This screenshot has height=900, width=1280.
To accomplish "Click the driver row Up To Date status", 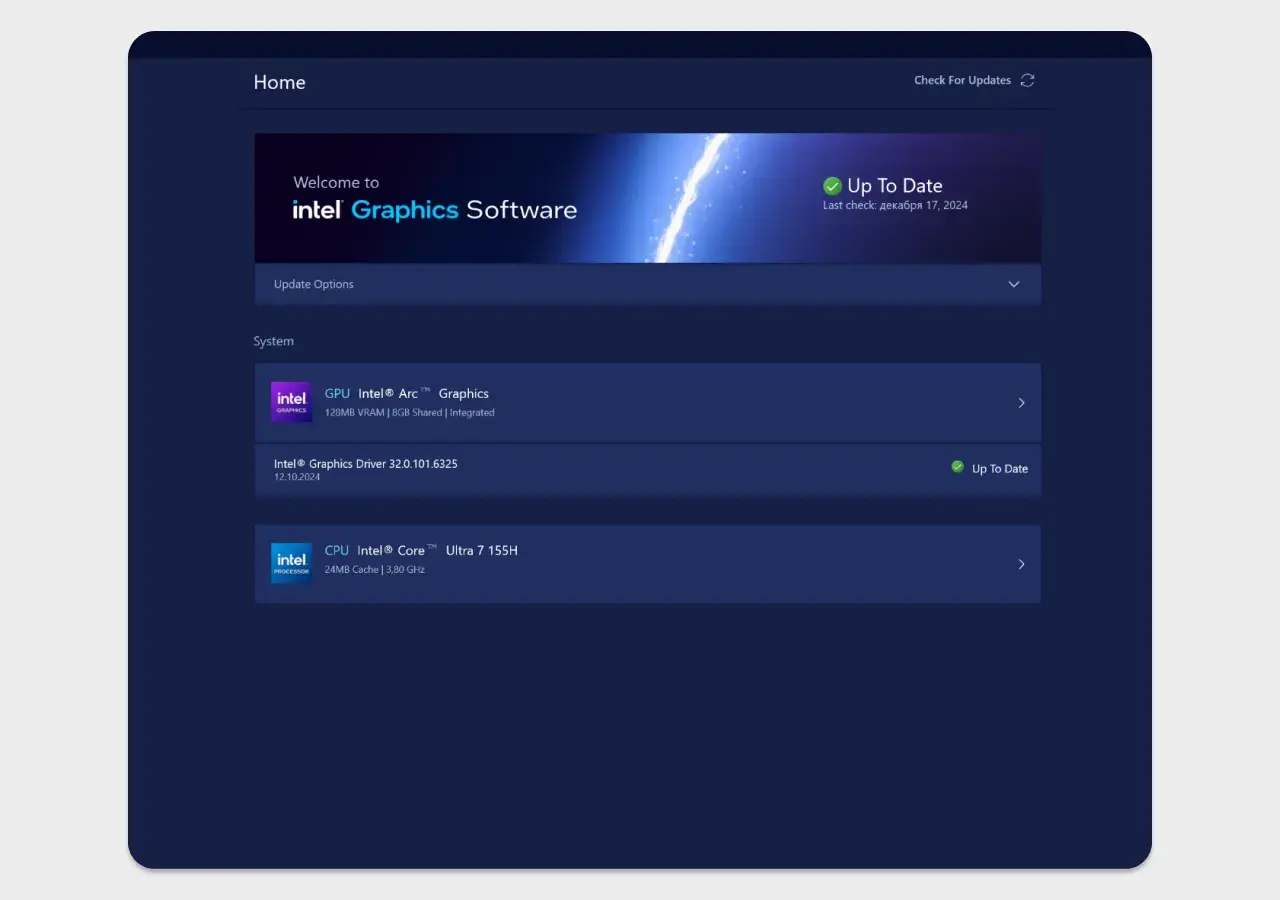I will click(1000, 468).
